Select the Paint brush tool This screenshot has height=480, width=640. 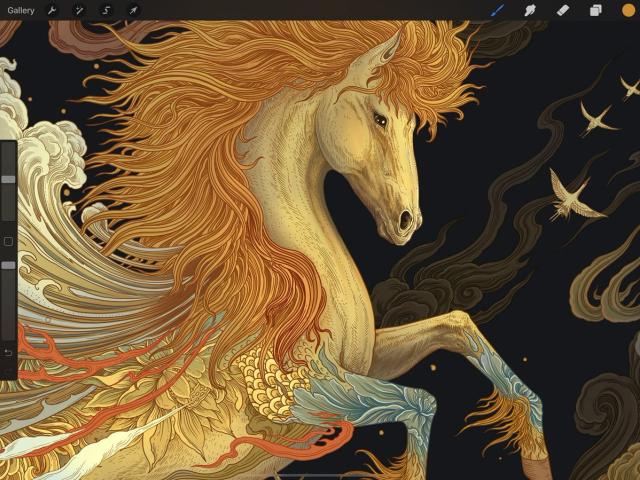(497, 10)
